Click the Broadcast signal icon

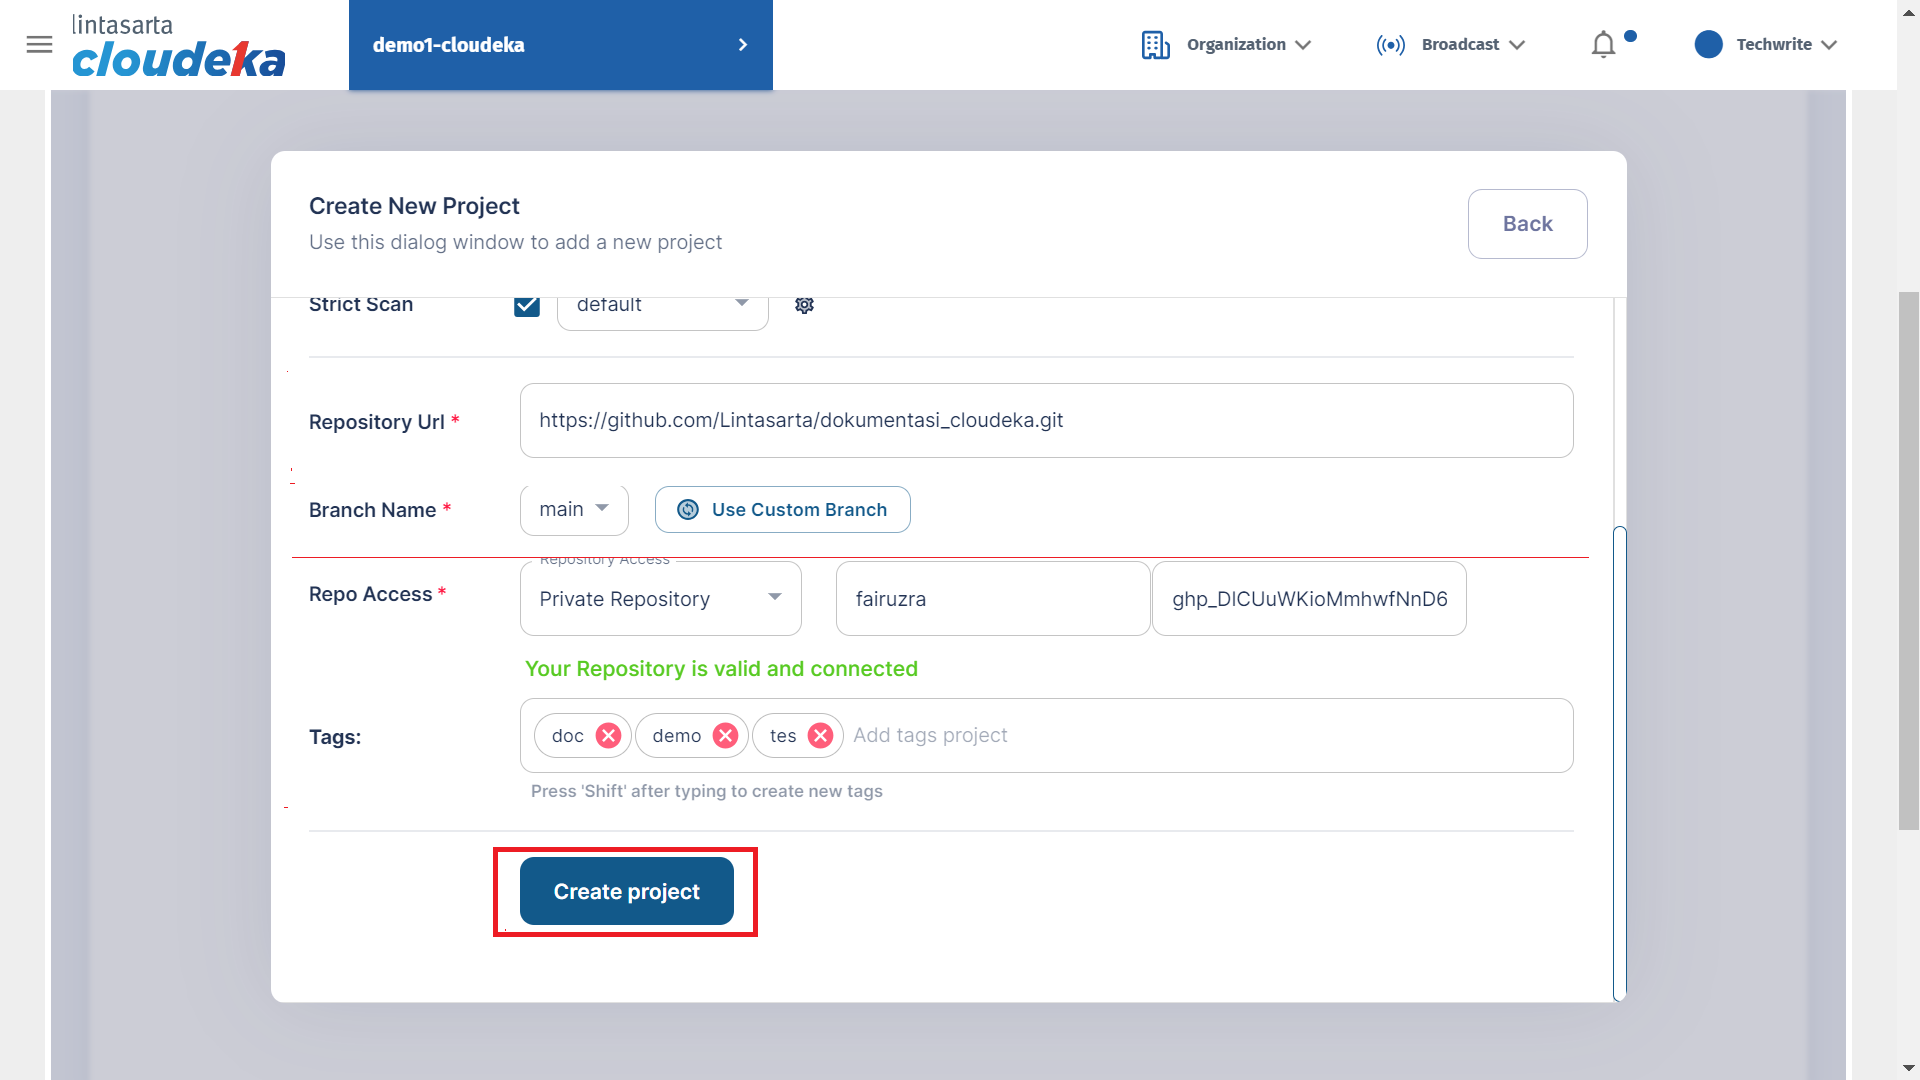[1390, 45]
